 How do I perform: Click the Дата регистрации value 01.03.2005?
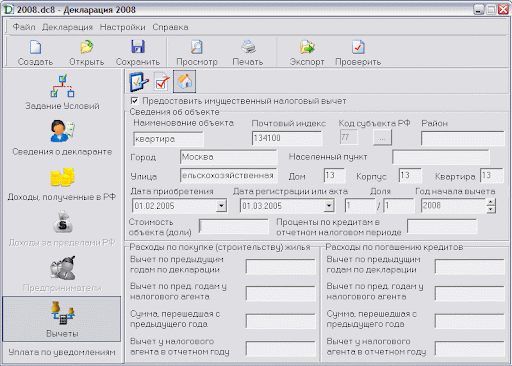[x=262, y=206]
